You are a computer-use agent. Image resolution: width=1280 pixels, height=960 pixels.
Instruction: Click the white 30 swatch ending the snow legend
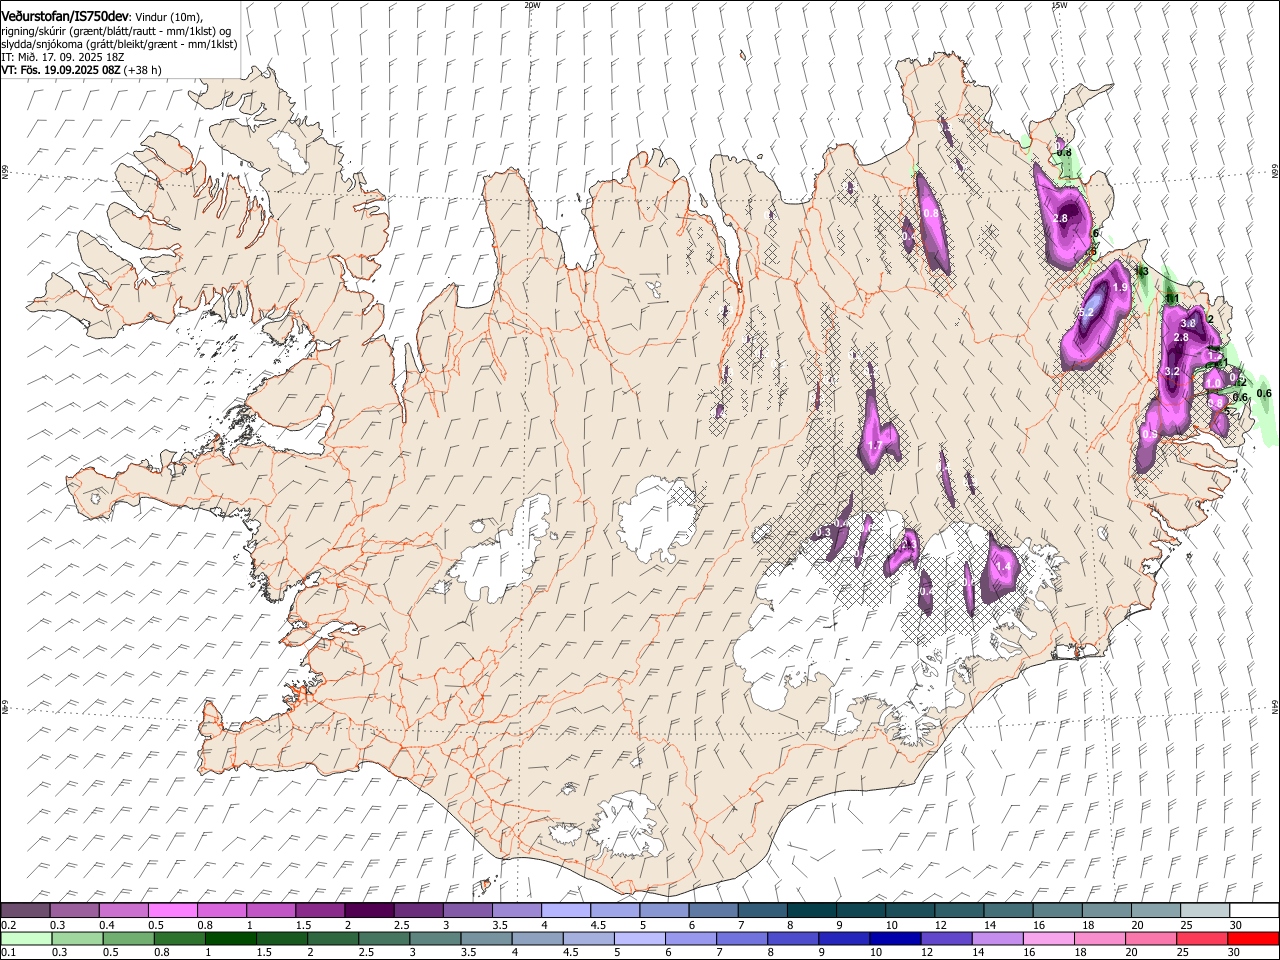pos(1254,911)
